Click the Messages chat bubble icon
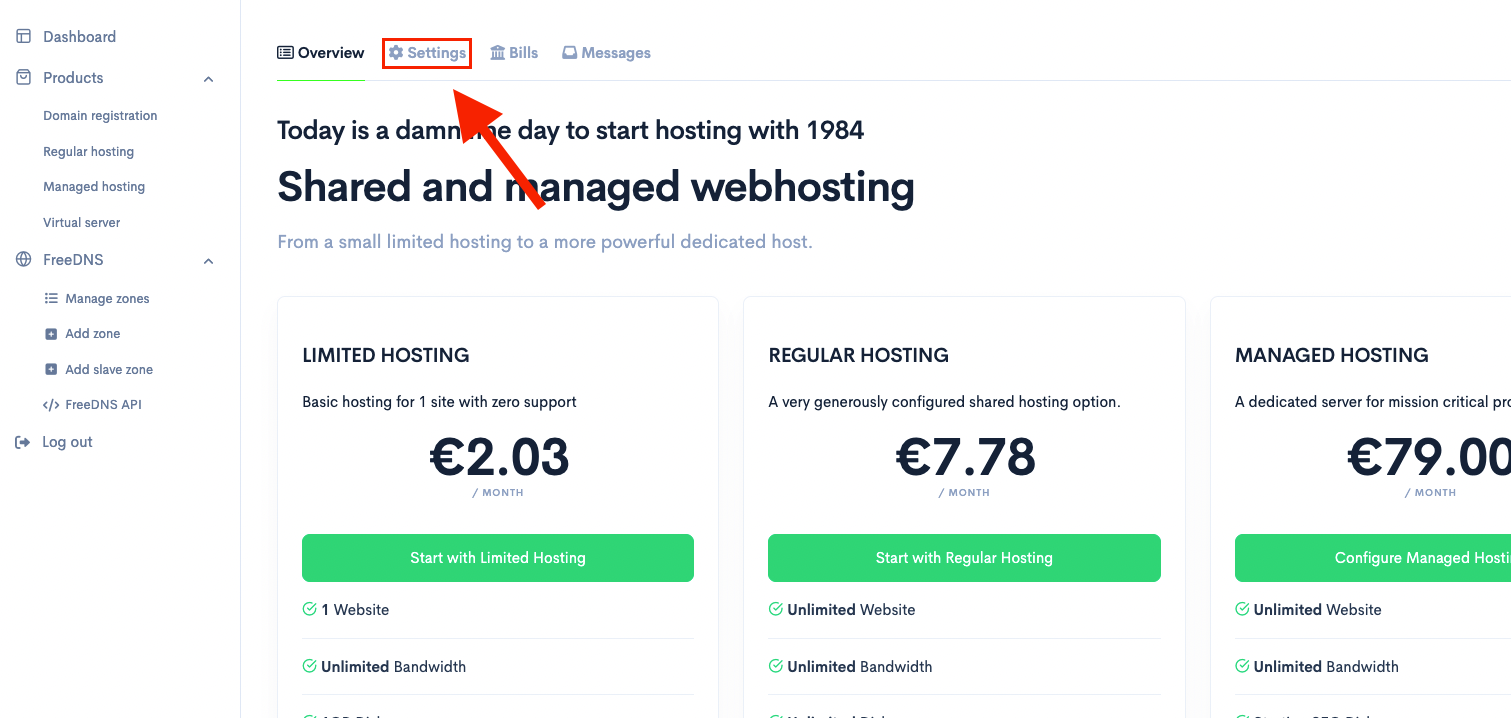 568,52
